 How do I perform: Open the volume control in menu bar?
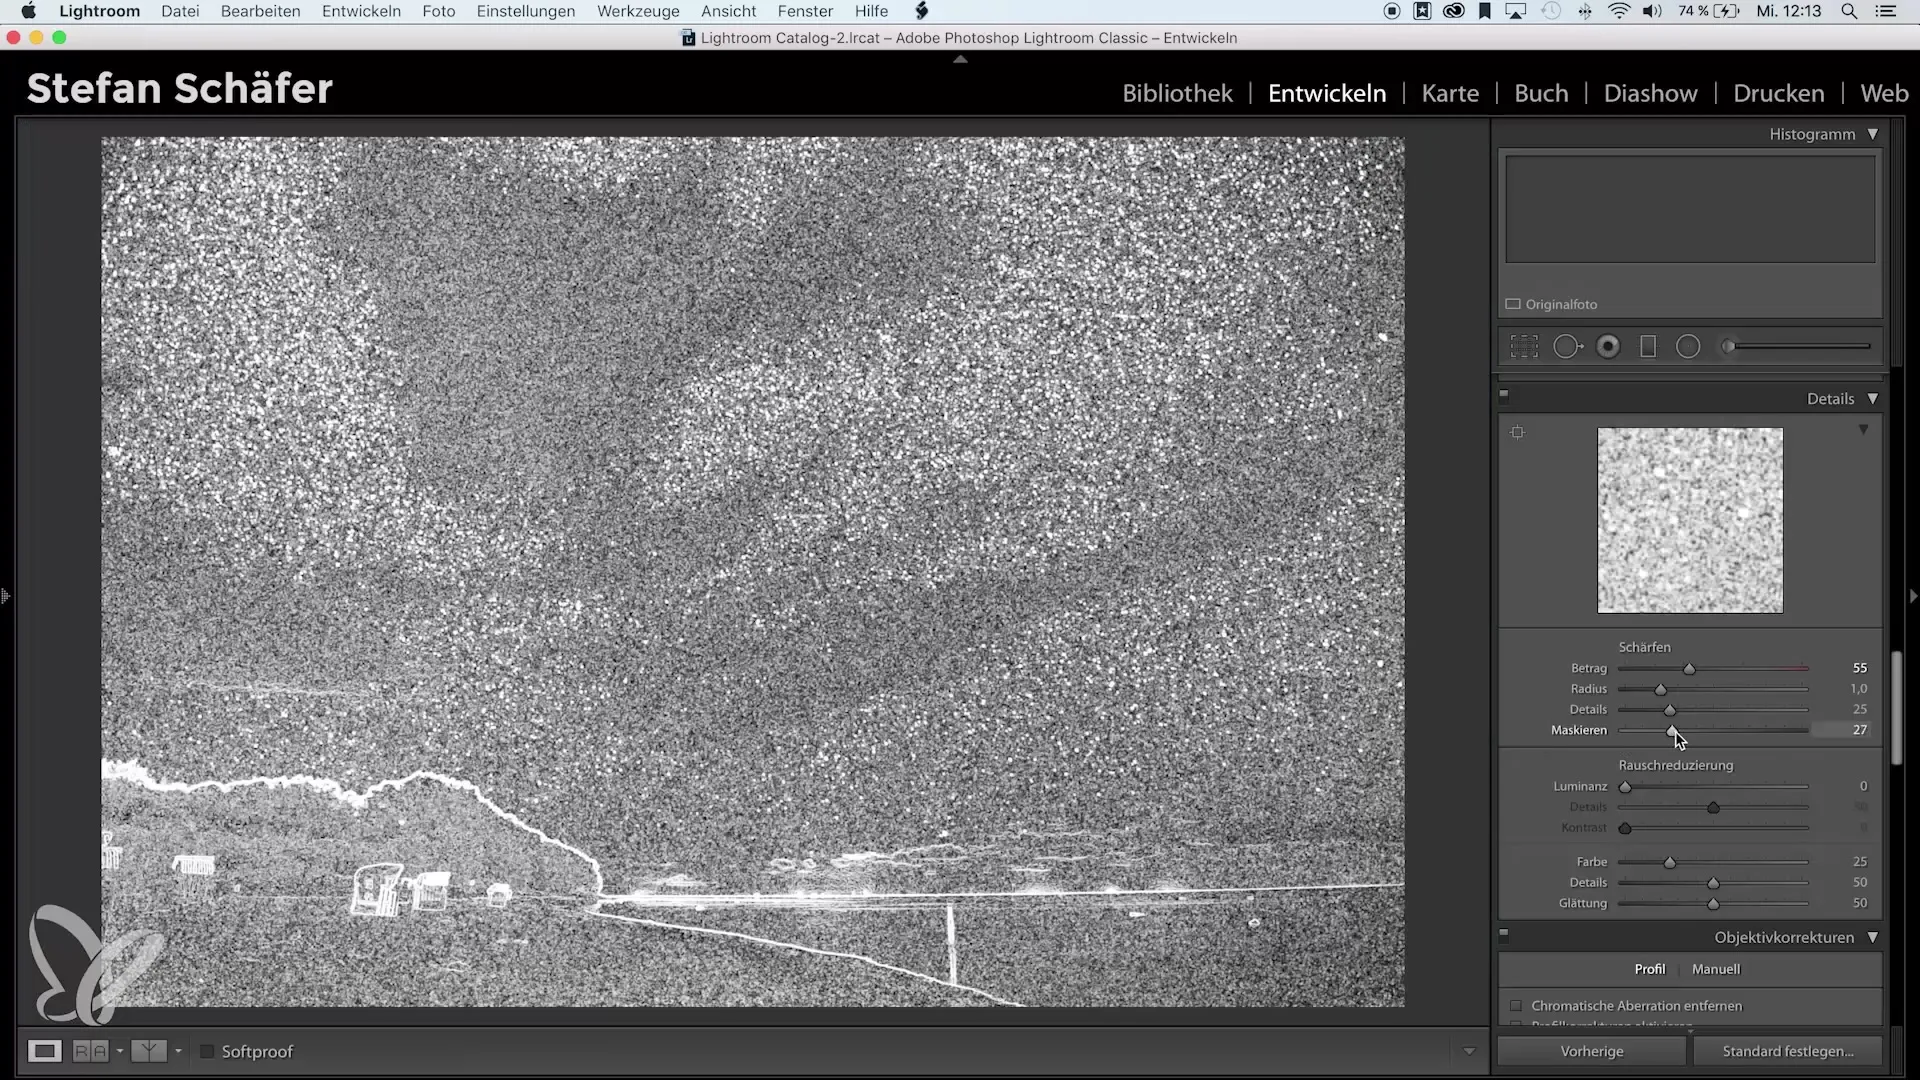click(x=1652, y=11)
